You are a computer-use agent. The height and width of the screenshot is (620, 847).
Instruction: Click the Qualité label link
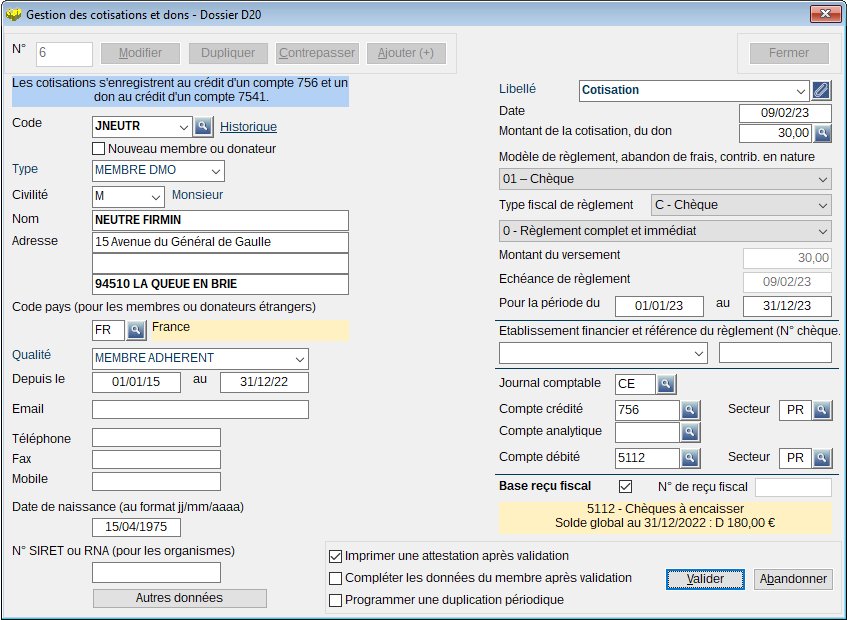(x=31, y=355)
